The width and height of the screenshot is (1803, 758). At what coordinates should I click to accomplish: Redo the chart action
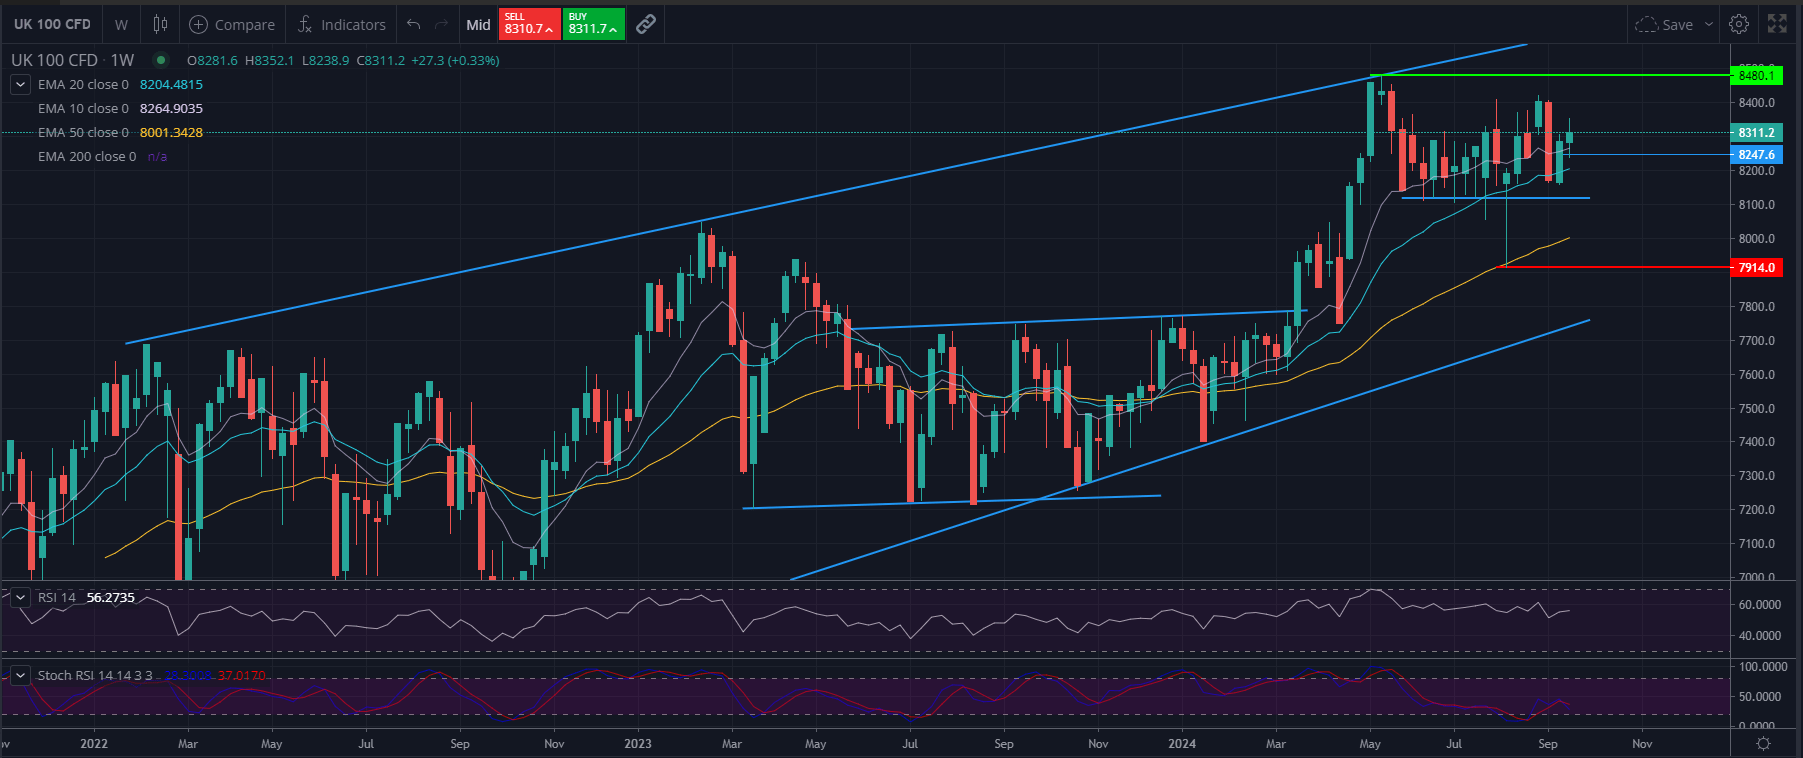coord(442,24)
